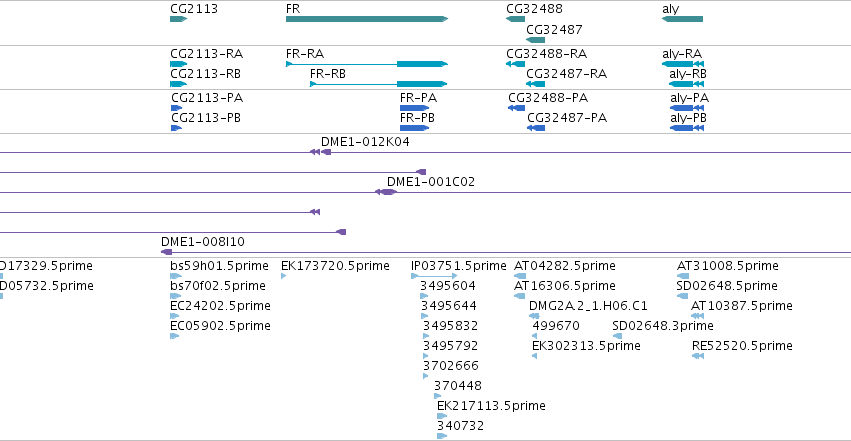The height and width of the screenshot is (441, 851).
Task: Open the IP03751.5prime EST feature
Action: (434, 276)
